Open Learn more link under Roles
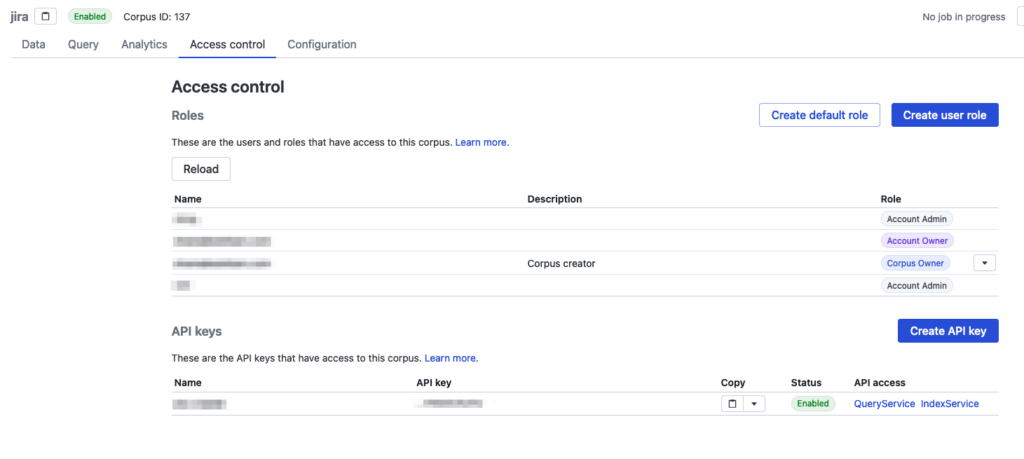1024x459 pixels. point(482,143)
